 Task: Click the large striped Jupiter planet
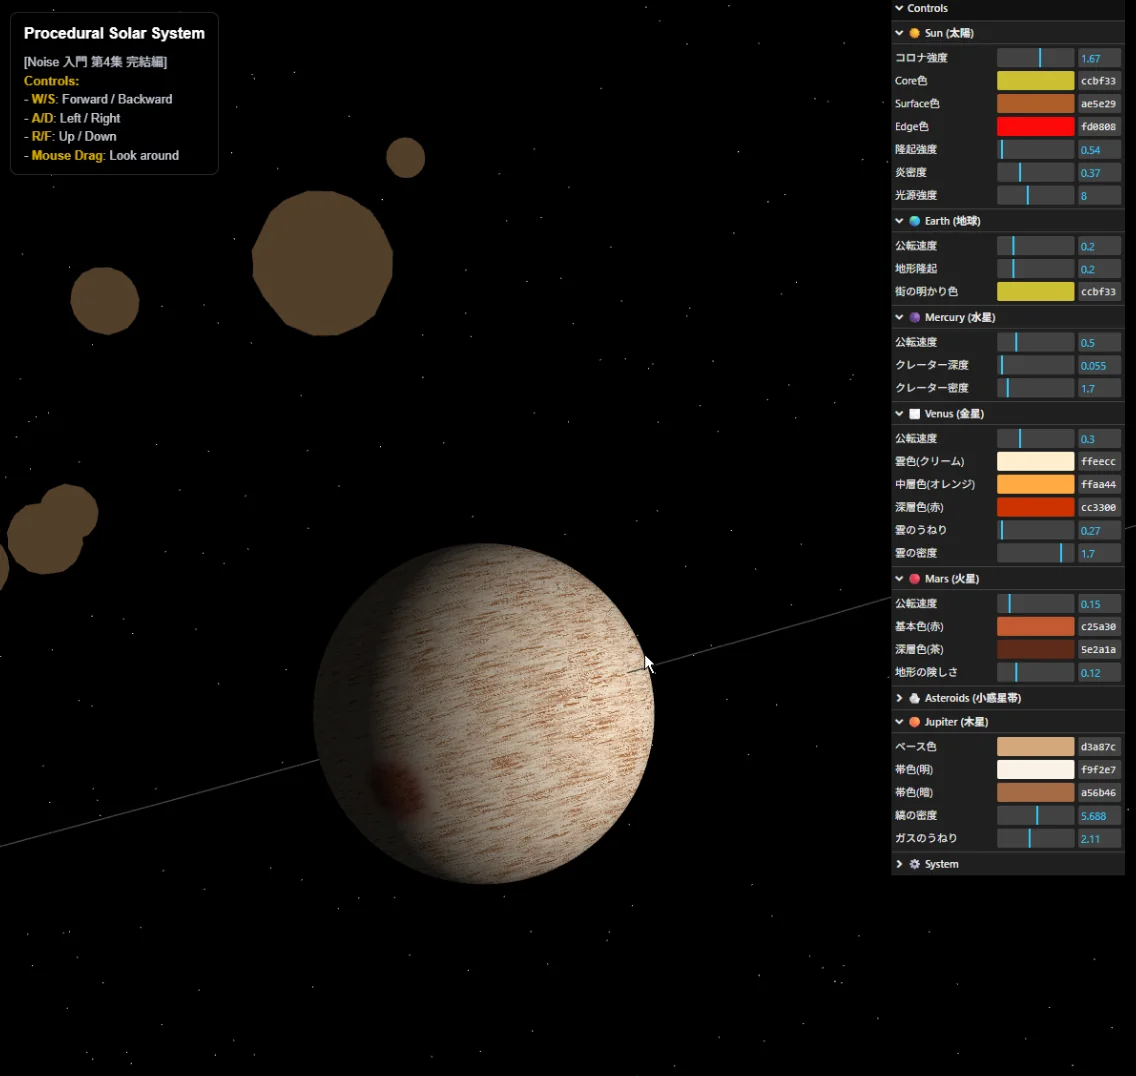pyautogui.click(x=484, y=713)
